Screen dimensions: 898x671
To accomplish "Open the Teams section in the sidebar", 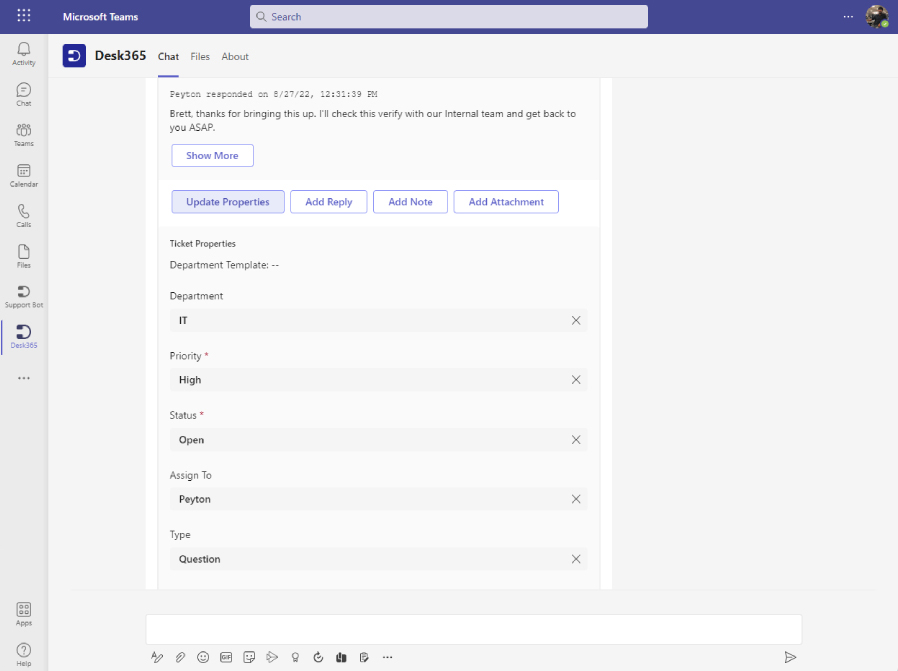I will (23, 135).
